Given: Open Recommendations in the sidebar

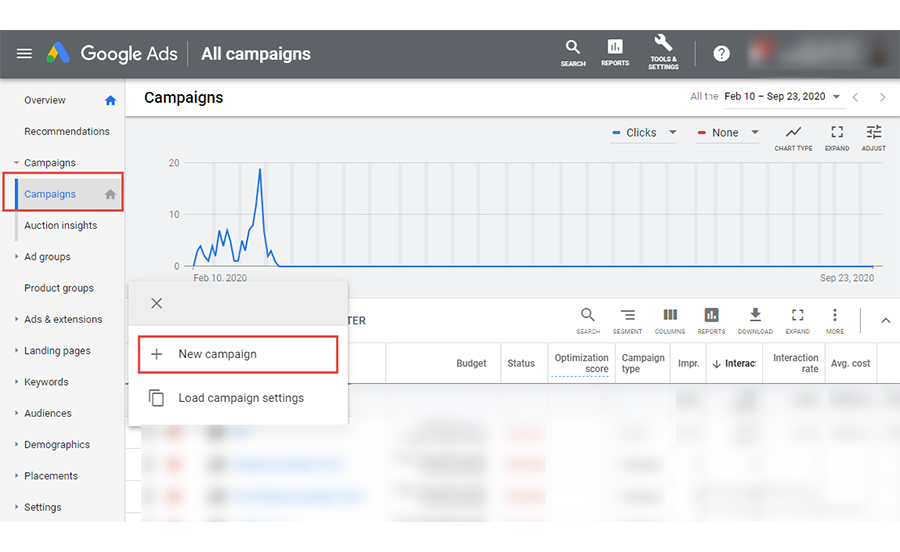Looking at the screenshot, I should click(x=67, y=131).
